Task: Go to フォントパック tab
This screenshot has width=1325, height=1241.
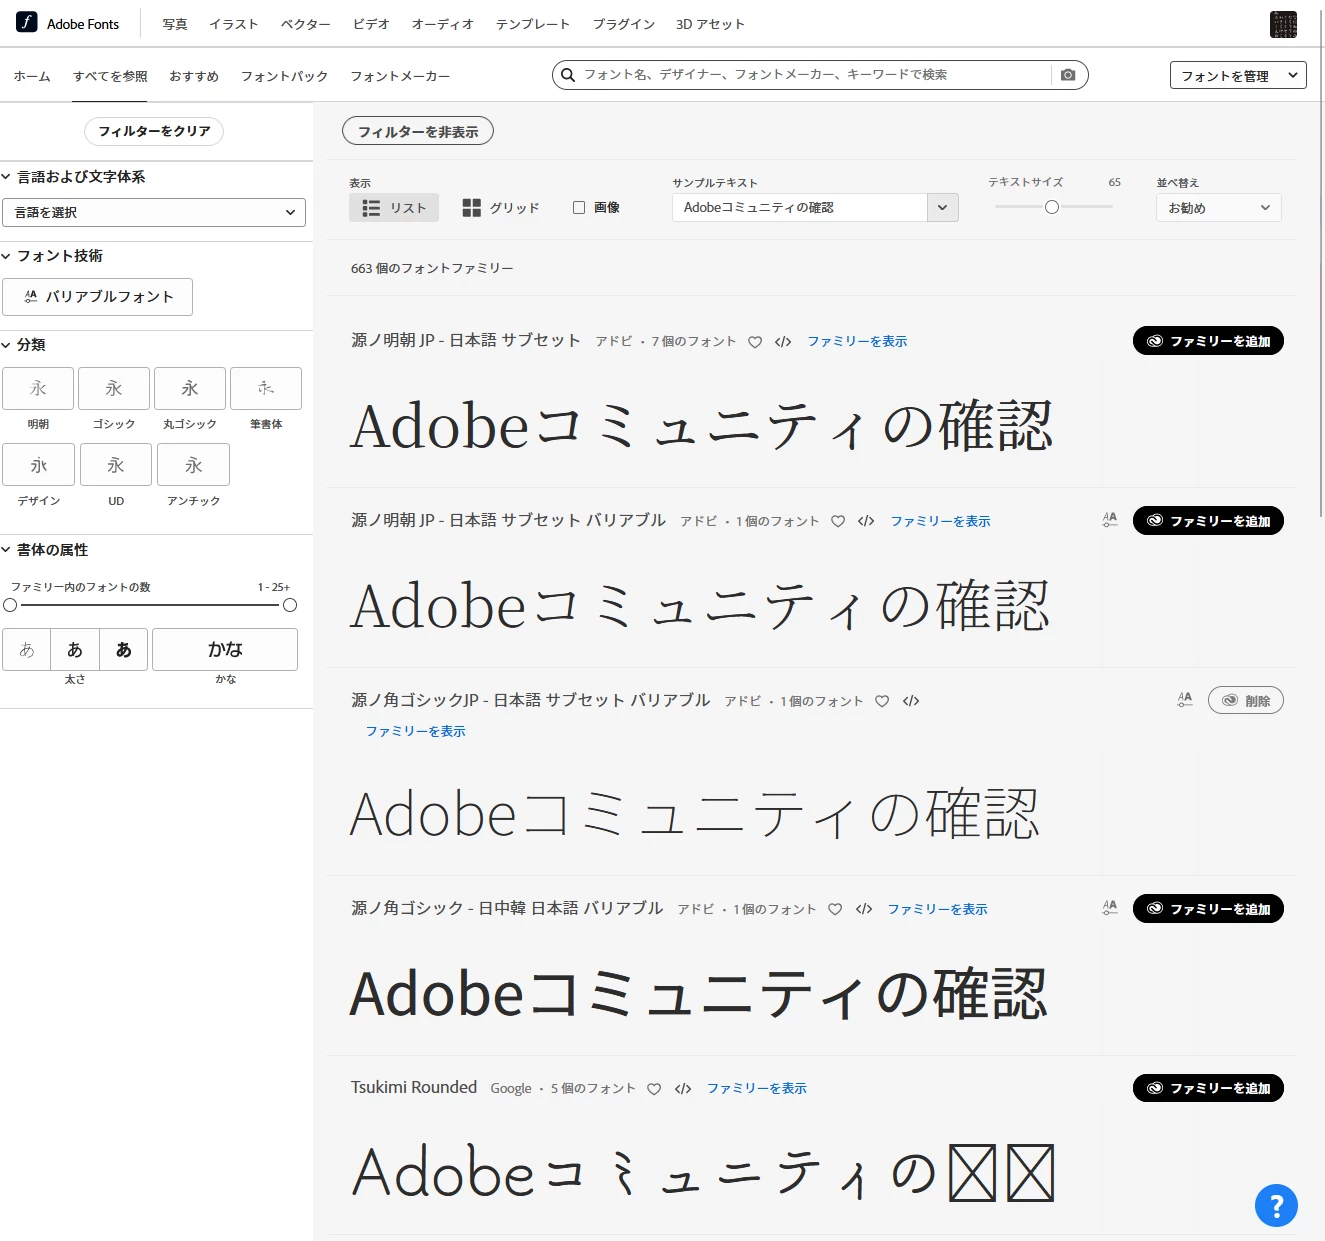Action: (x=284, y=76)
